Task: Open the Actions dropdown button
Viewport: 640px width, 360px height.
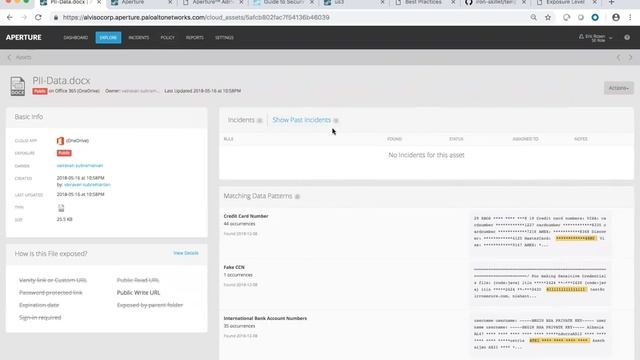Action: coord(619,88)
